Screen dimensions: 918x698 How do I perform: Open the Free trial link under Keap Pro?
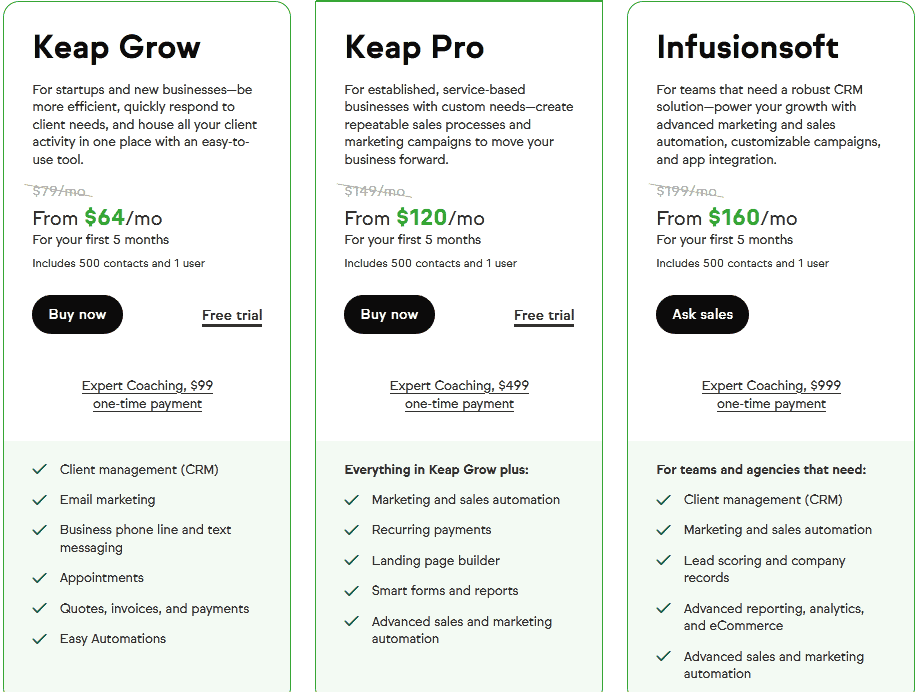[x=544, y=315]
